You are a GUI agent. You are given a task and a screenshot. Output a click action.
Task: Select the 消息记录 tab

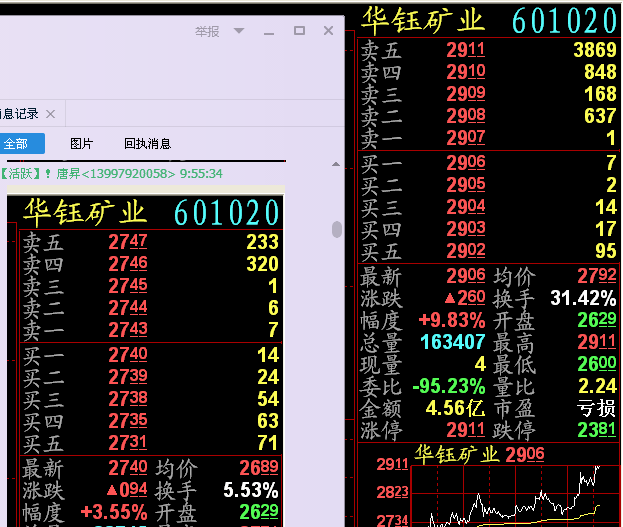coord(19,114)
